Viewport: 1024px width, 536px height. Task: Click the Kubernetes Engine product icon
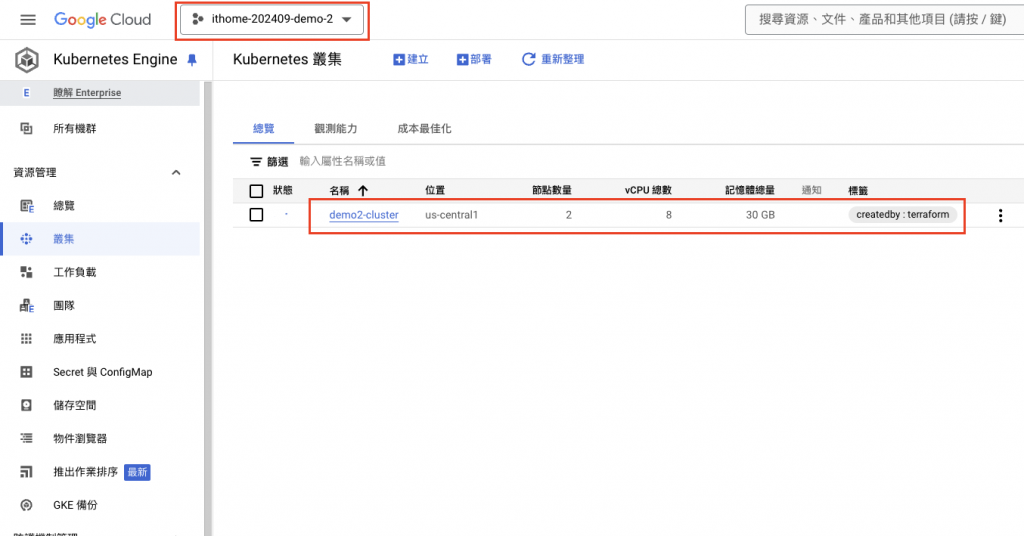[27, 59]
